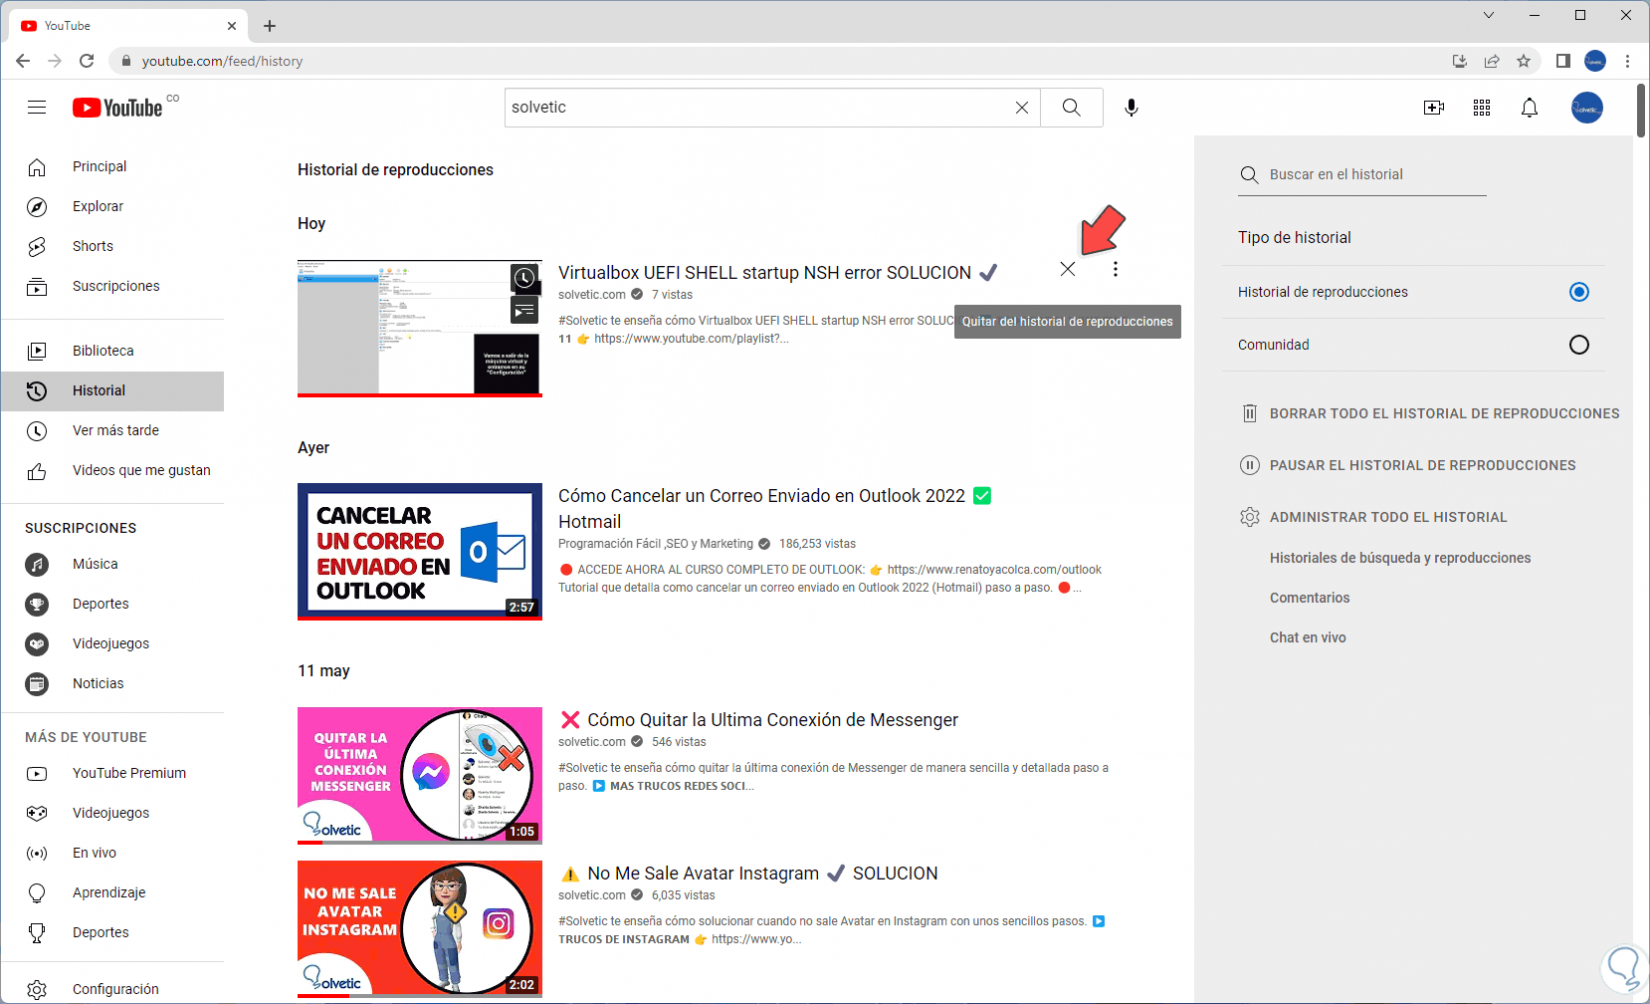Open Historiales de búsqueda y reproducciones
This screenshot has width=1650, height=1004.
pos(1400,558)
